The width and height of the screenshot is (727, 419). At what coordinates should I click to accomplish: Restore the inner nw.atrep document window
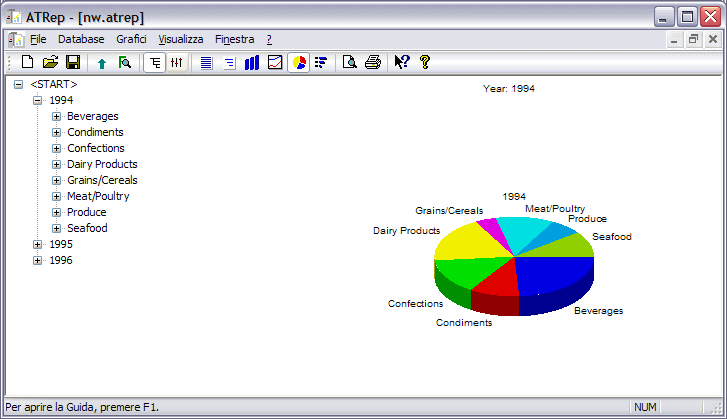(x=693, y=39)
